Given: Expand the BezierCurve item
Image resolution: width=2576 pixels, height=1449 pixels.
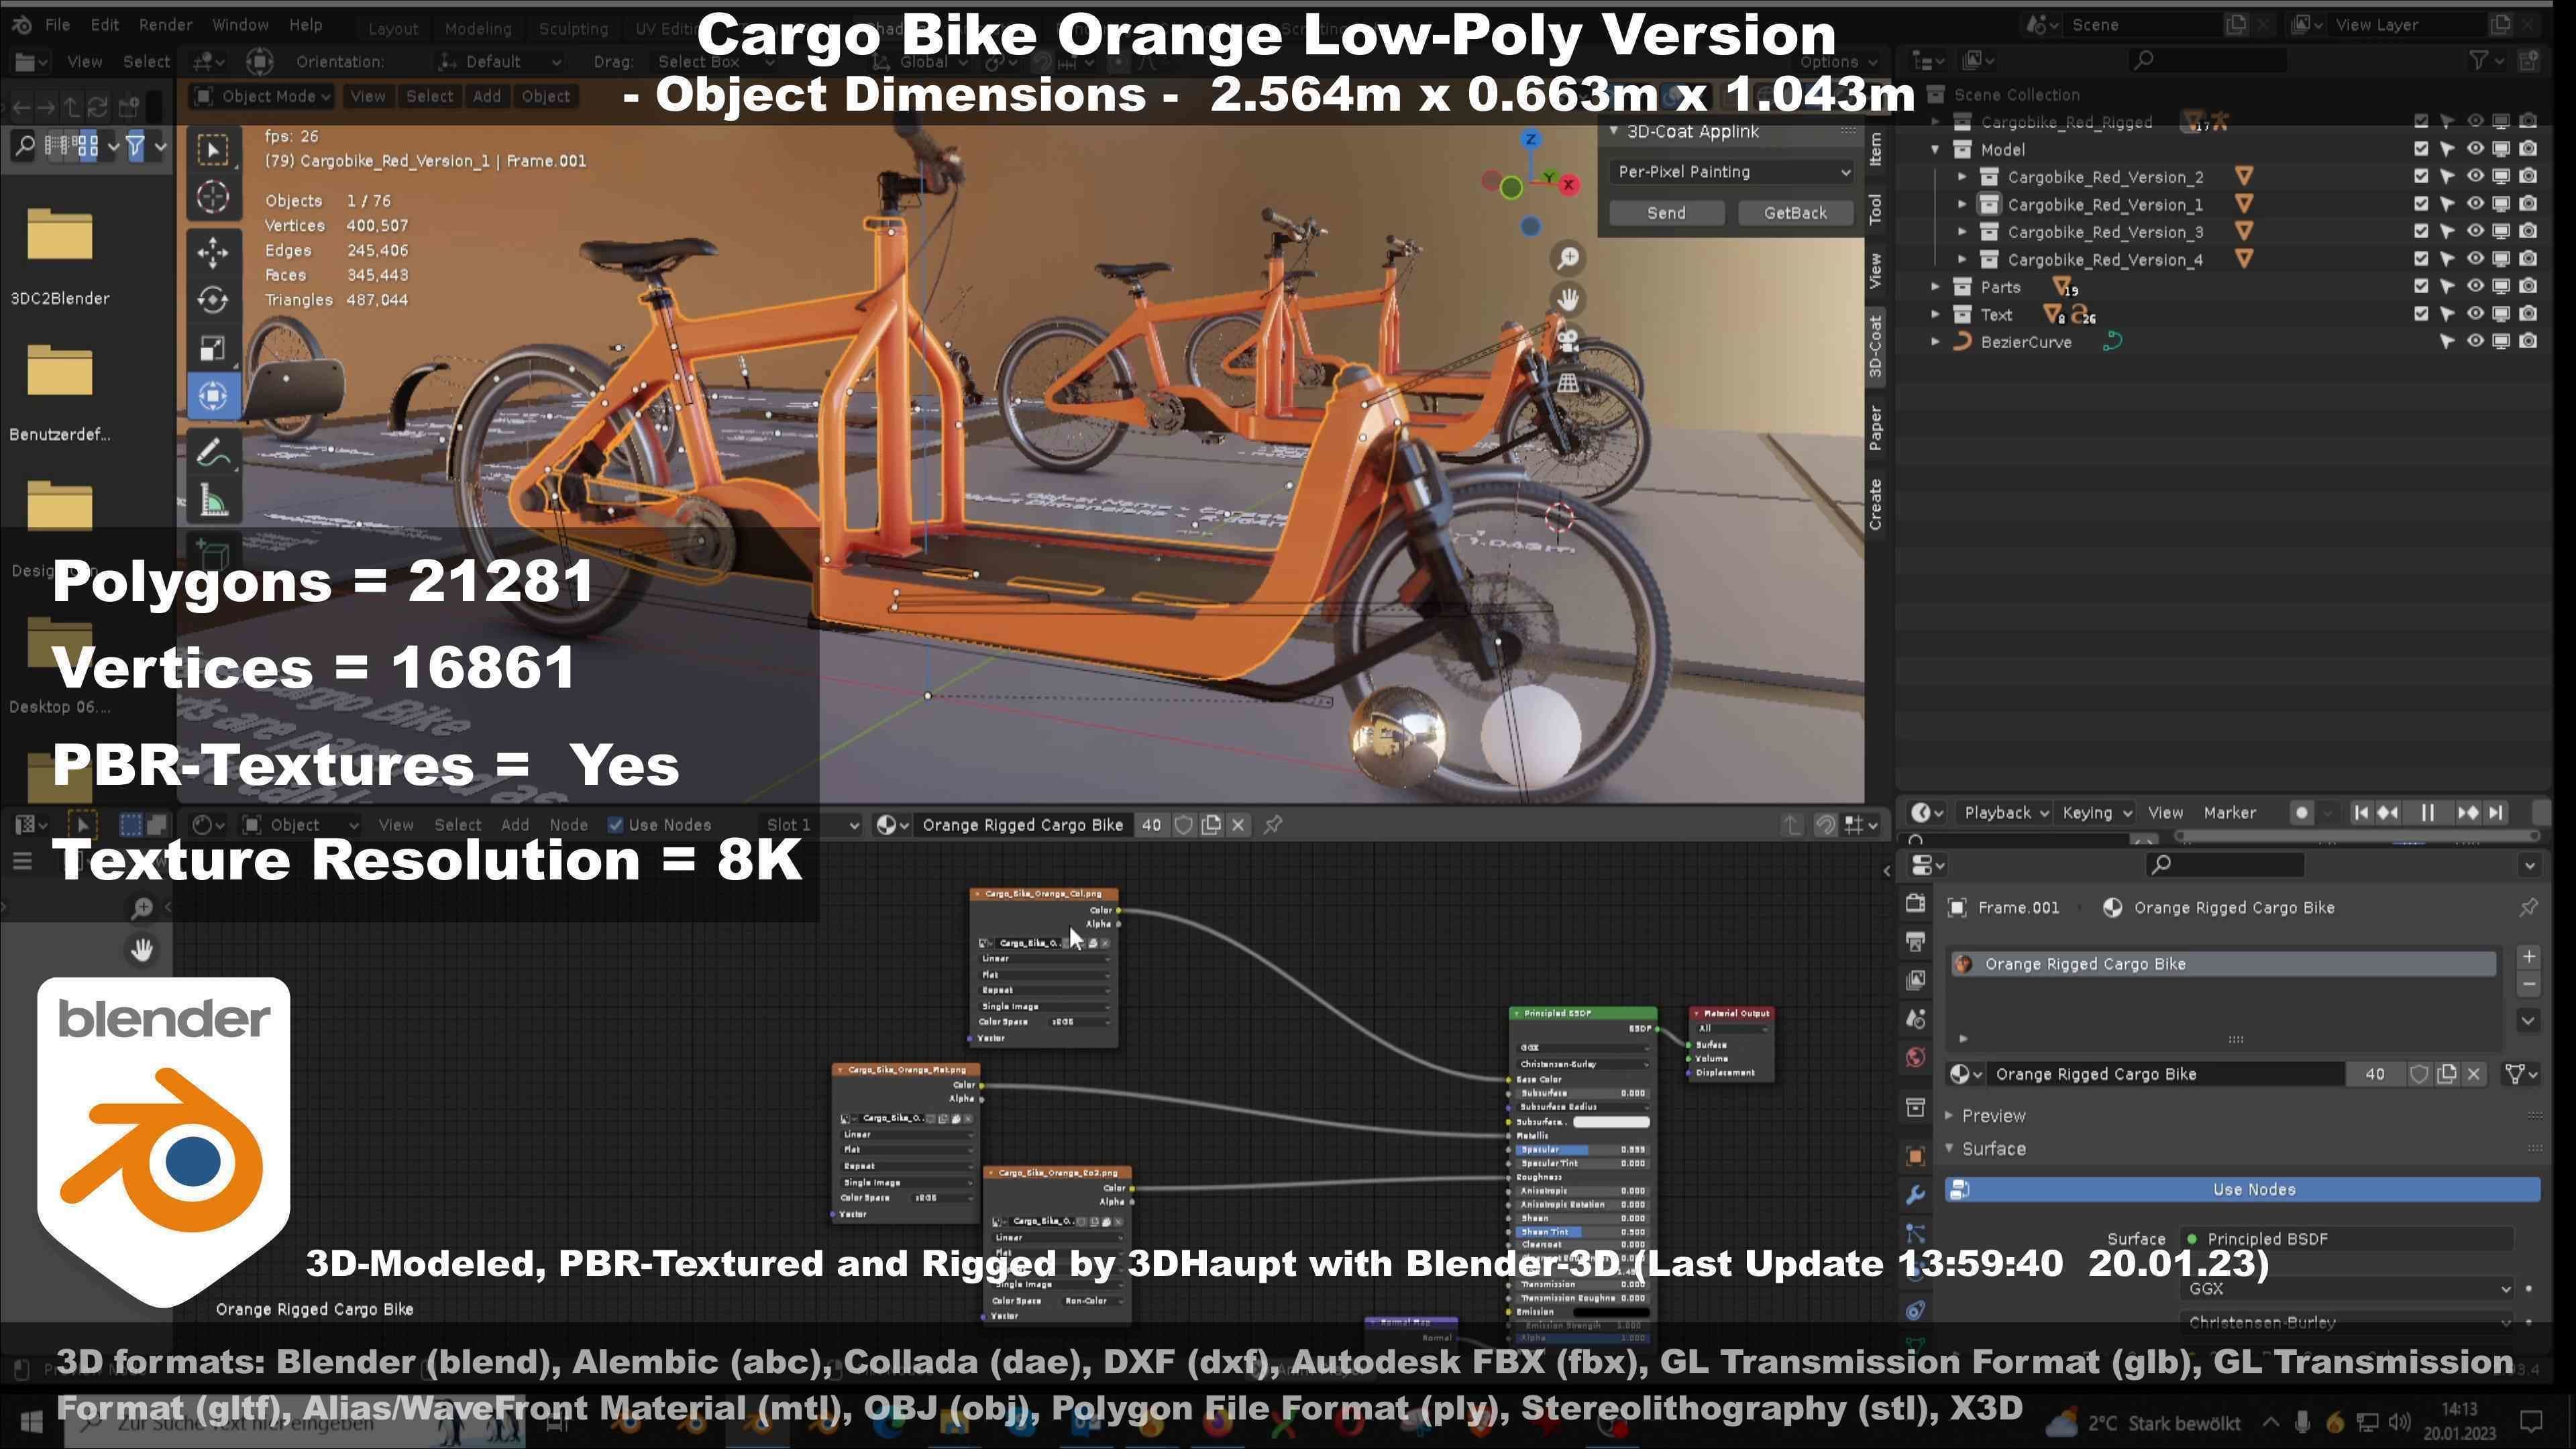Looking at the screenshot, I should (x=1935, y=342).
